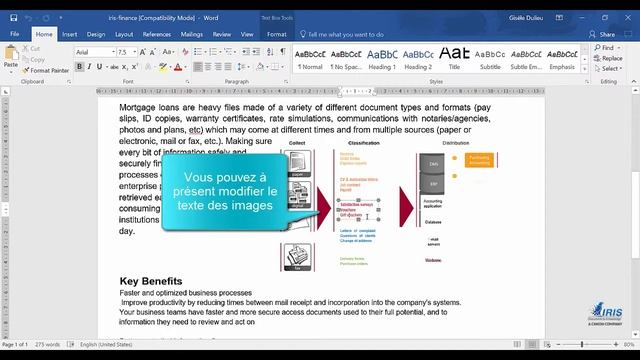Screen dimensions: 640x360
Task: Select the Format Painter tool
Action: coord(46,71)
